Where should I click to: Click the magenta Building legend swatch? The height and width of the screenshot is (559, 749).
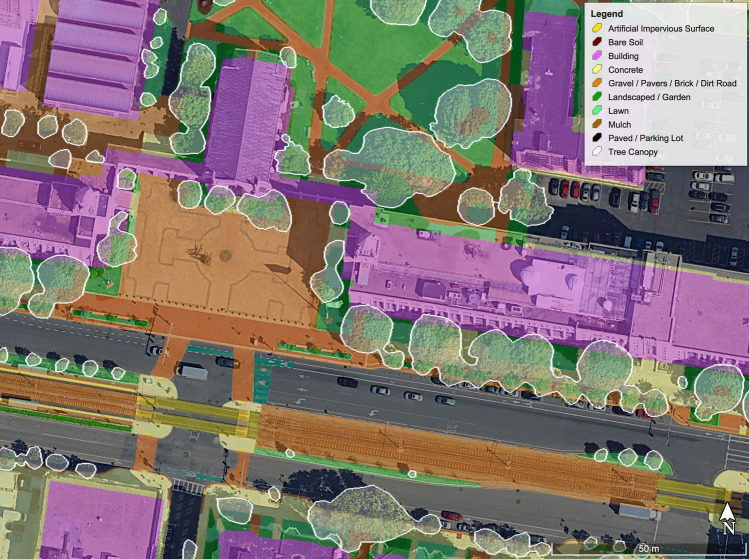coord(597,56)
